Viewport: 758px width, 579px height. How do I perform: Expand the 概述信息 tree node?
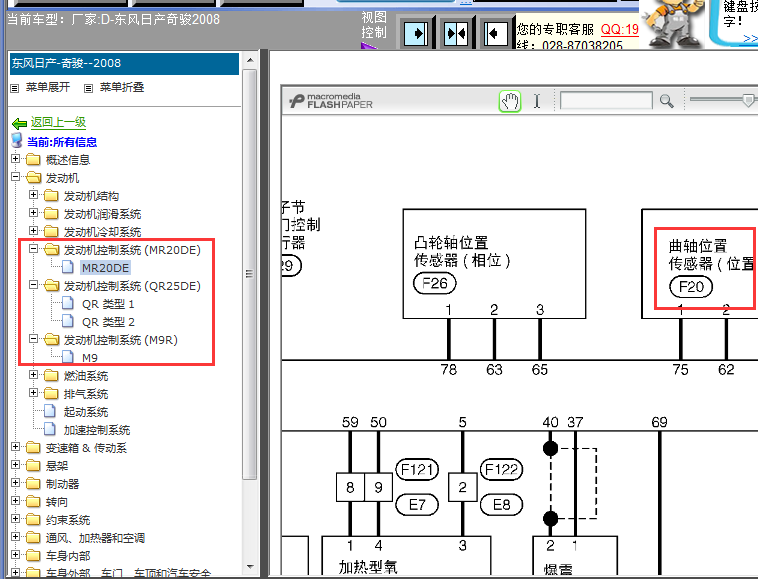tap(15, 159)
